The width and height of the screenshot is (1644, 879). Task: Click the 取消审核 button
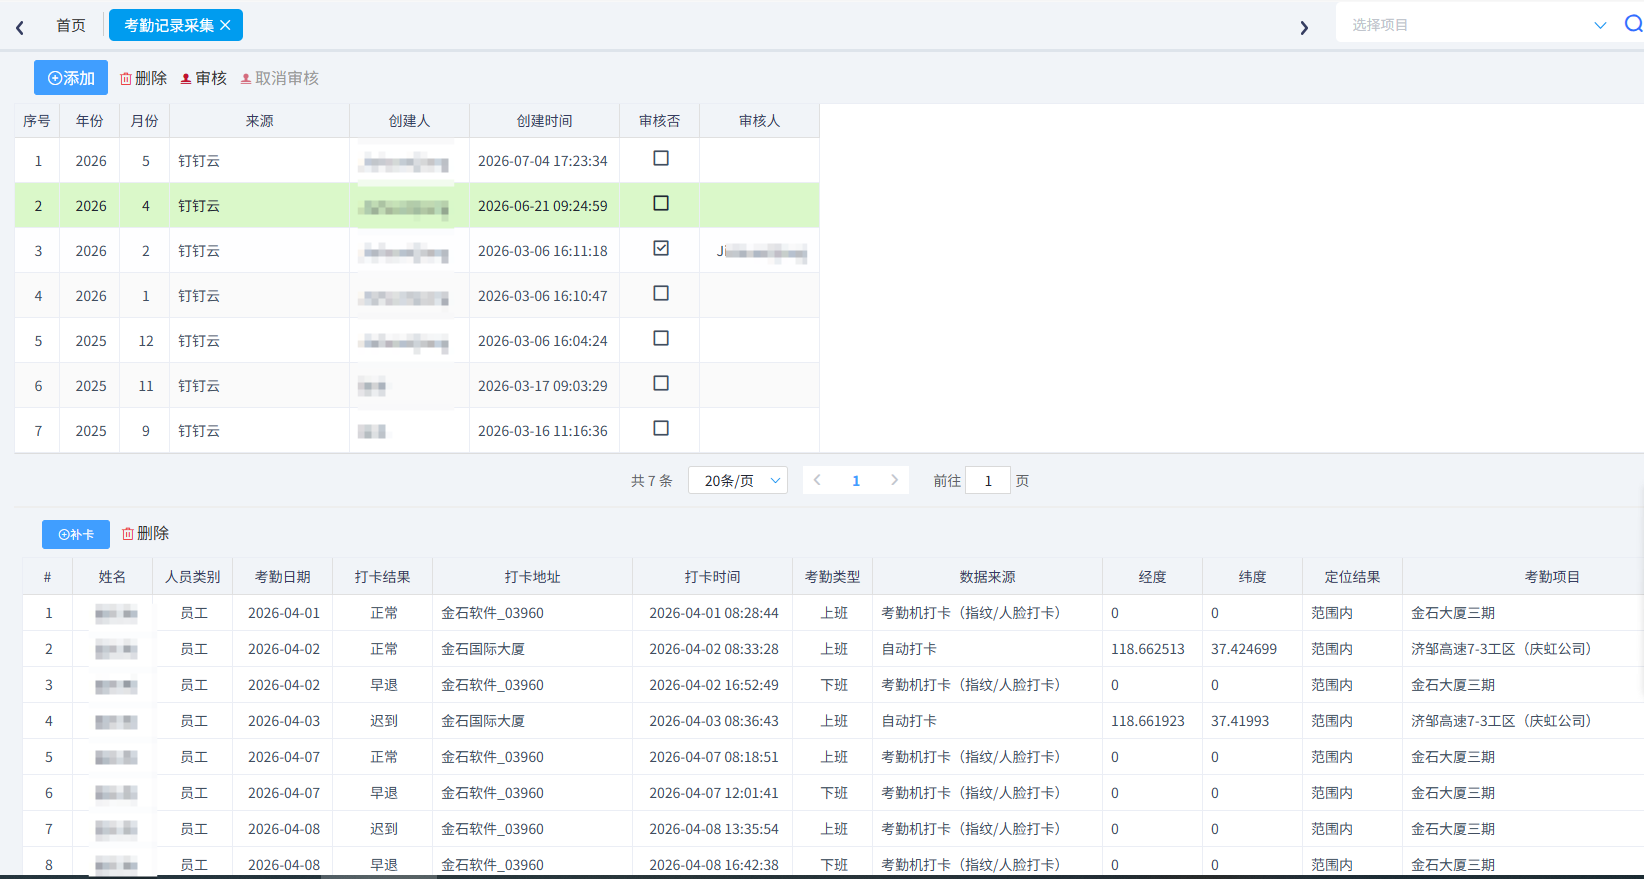pos(279,78)
